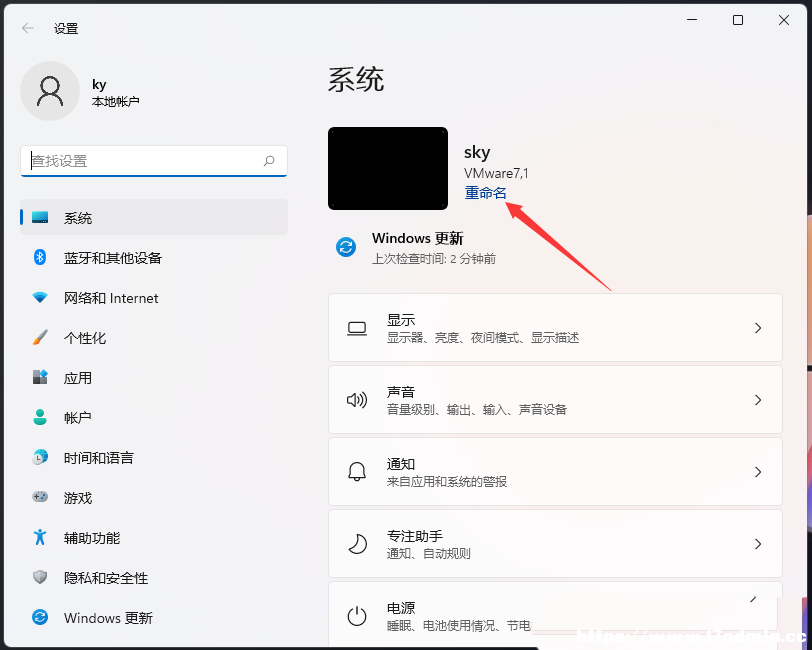Click the blue sync icon near Windows 更新 status
Viewport: 812px width, 650px height.
pos(345,247)
